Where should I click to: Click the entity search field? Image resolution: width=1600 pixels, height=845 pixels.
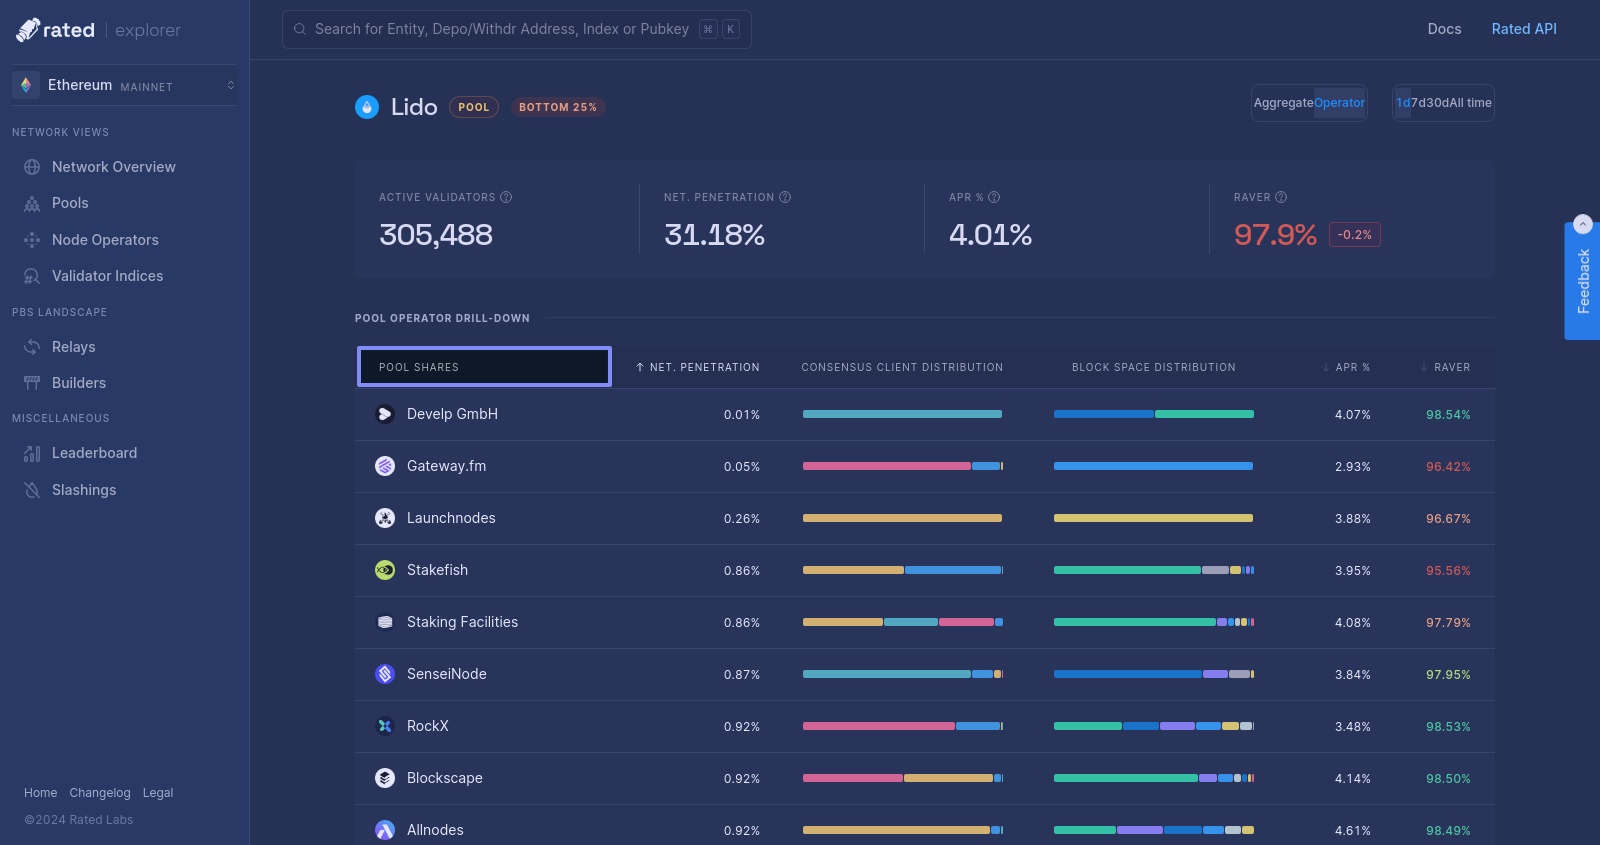point(501,29)
